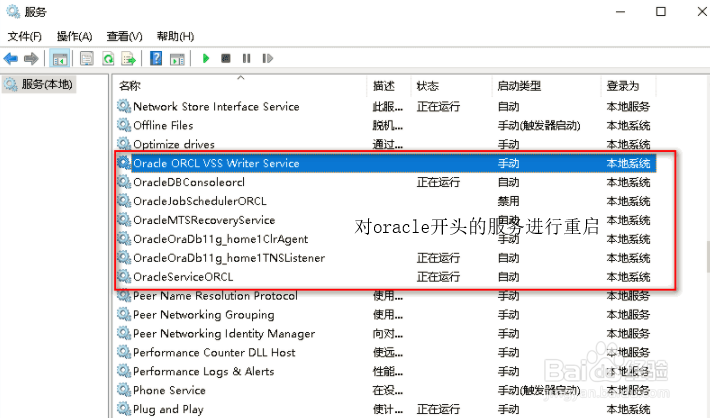The image size is (710, 418).
Task: Select the Phone Service row
Action: [x=385, y=390]
